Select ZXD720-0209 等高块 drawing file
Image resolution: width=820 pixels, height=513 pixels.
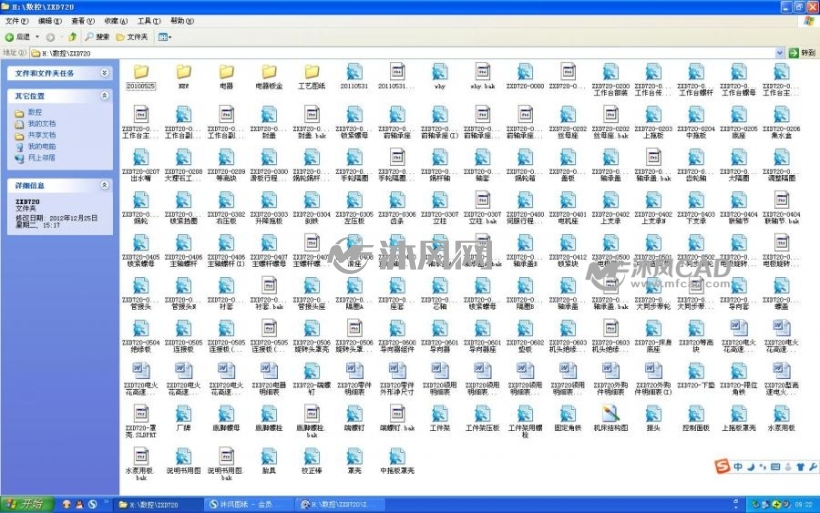(x=226, y=166)
